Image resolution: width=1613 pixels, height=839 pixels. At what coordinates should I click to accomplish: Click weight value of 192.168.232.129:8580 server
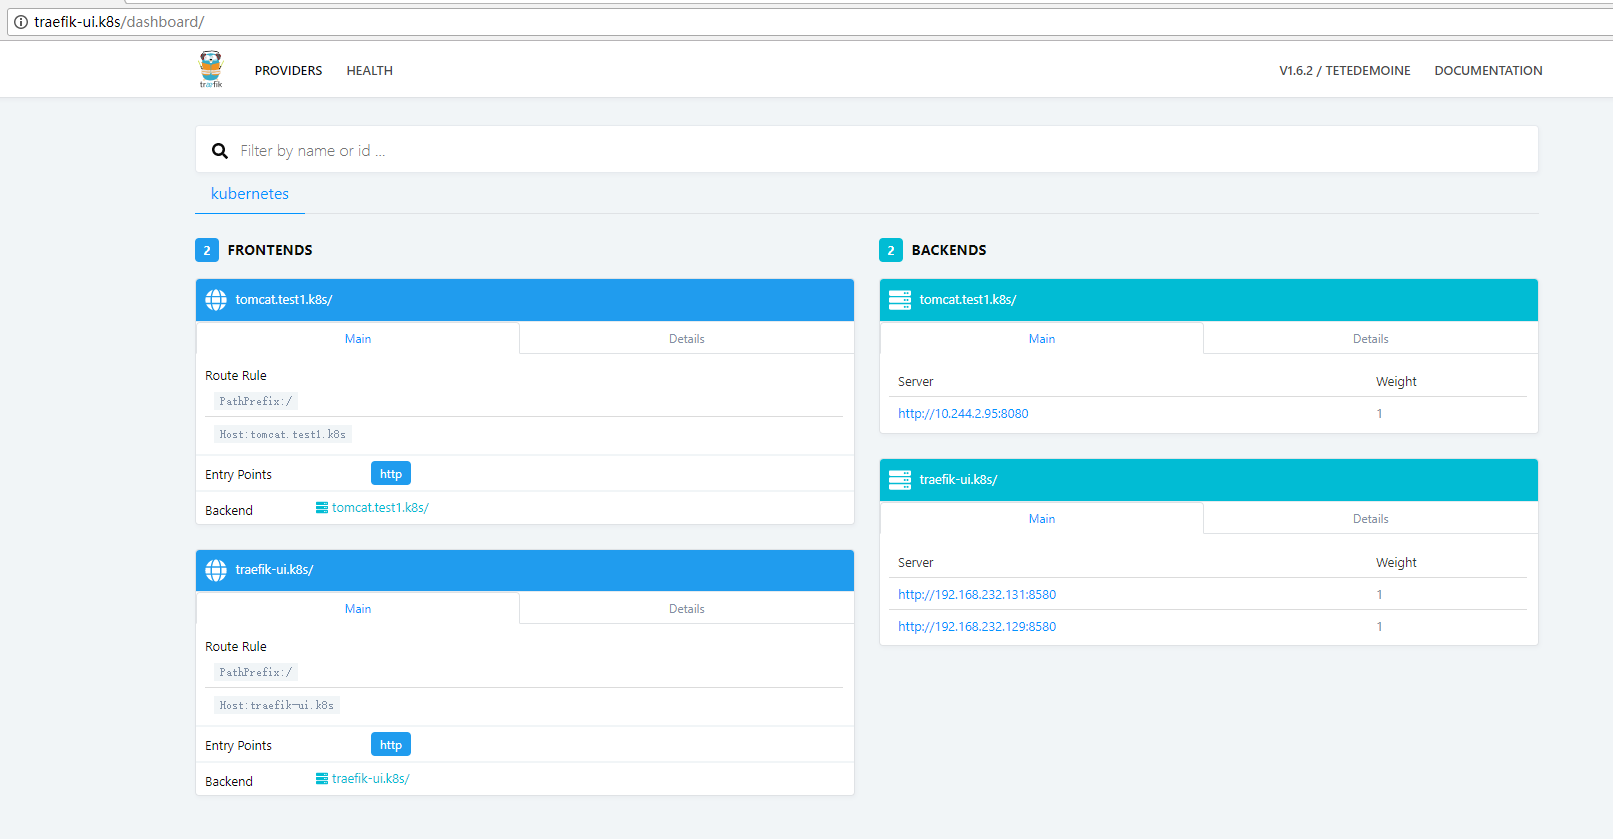click(x=1379, y=627)
